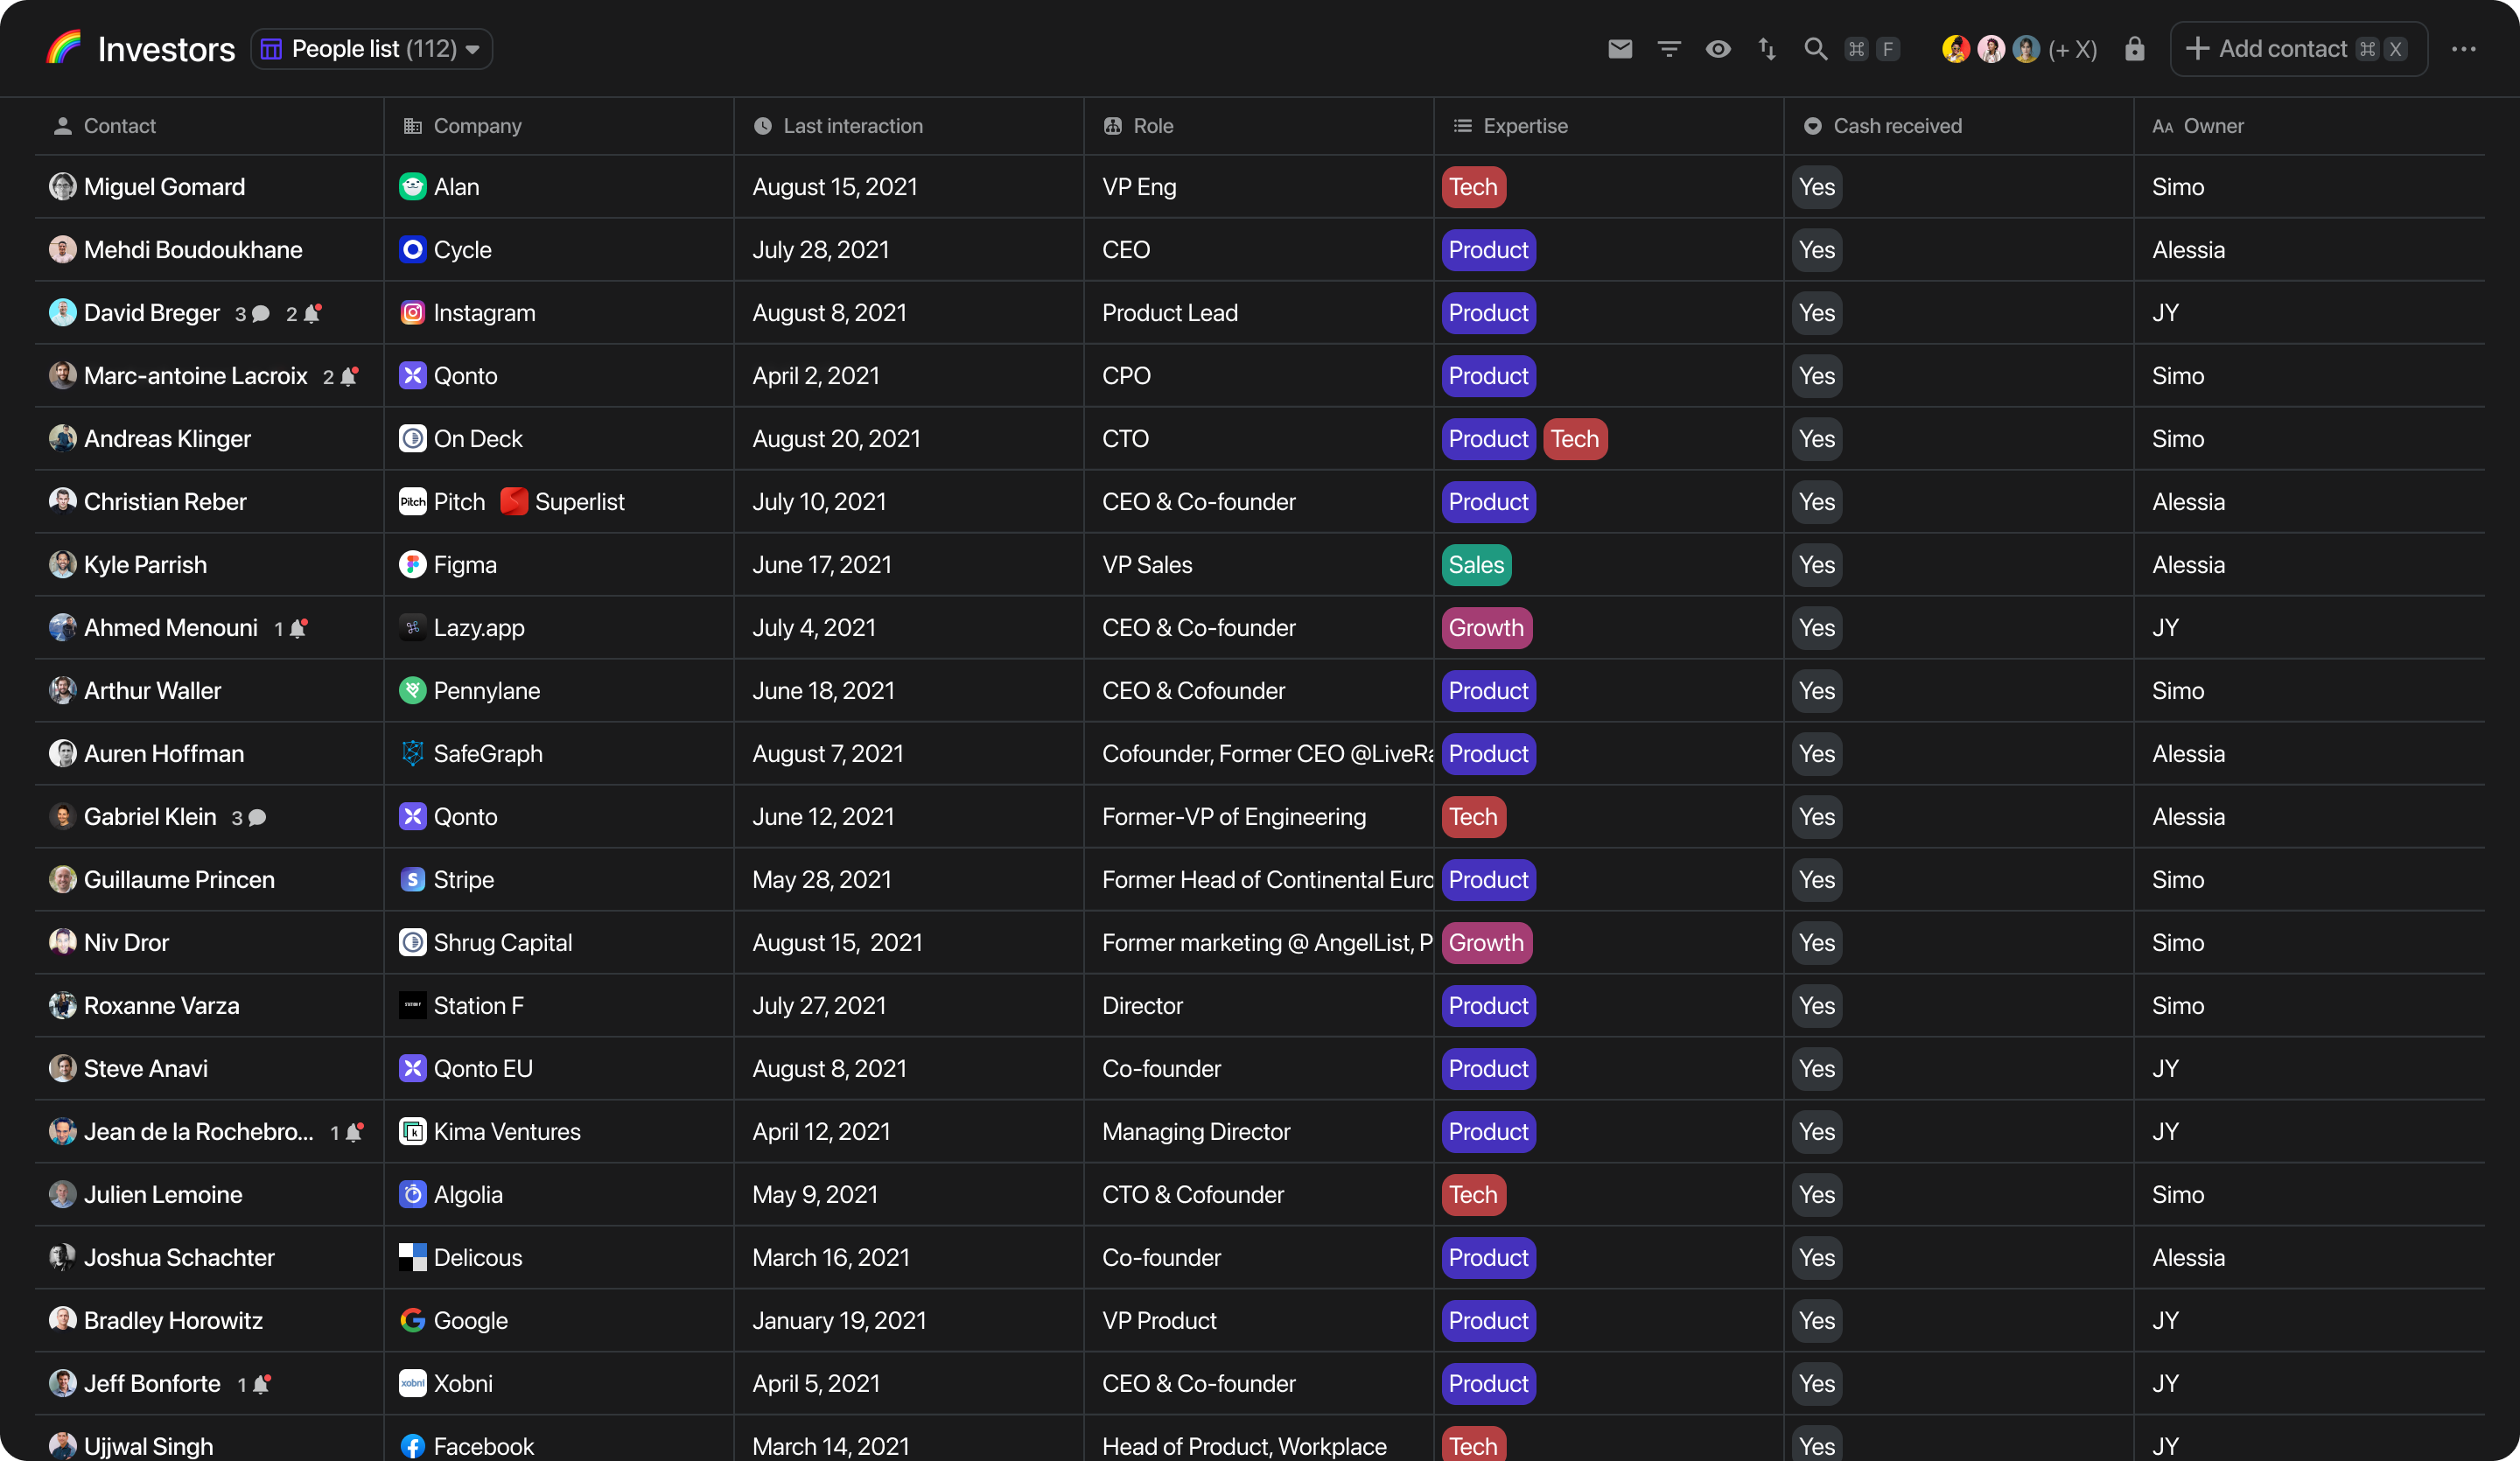The width and height of the screenshot is (2520, 1461).
Task: Open the mail envelope icon in toolbar
Action: click(x=1620, y=49)
